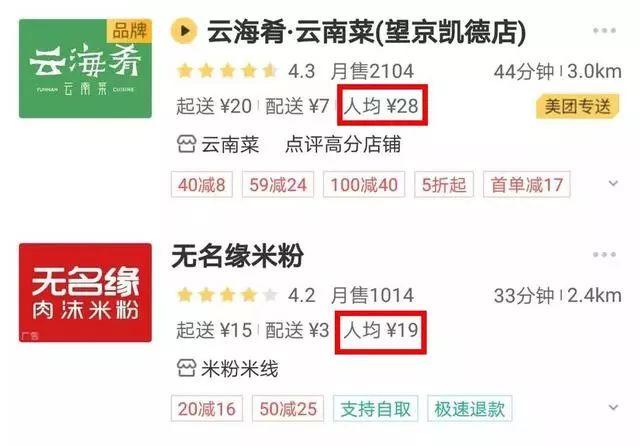Click the shop category icon beside 云南菜

186,144
